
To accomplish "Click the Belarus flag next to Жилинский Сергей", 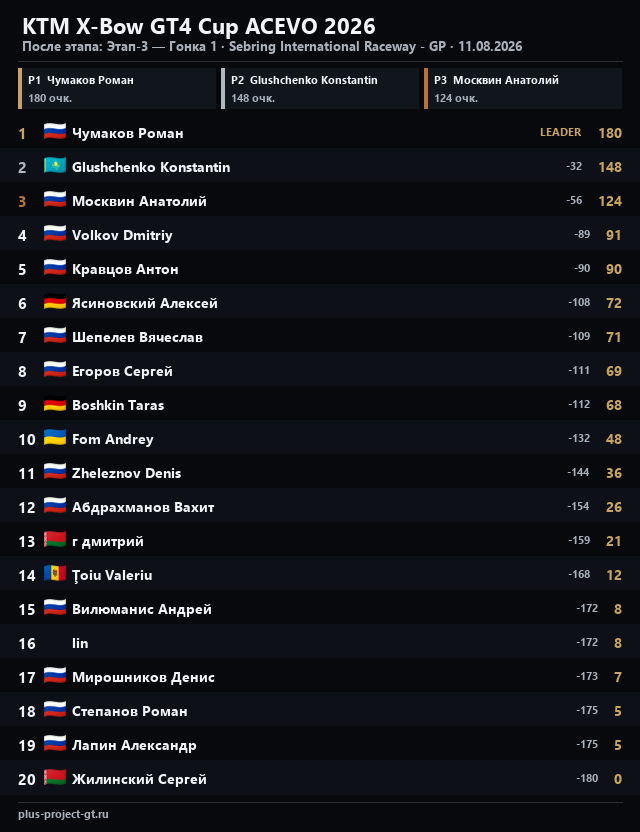I will [55, 778].
